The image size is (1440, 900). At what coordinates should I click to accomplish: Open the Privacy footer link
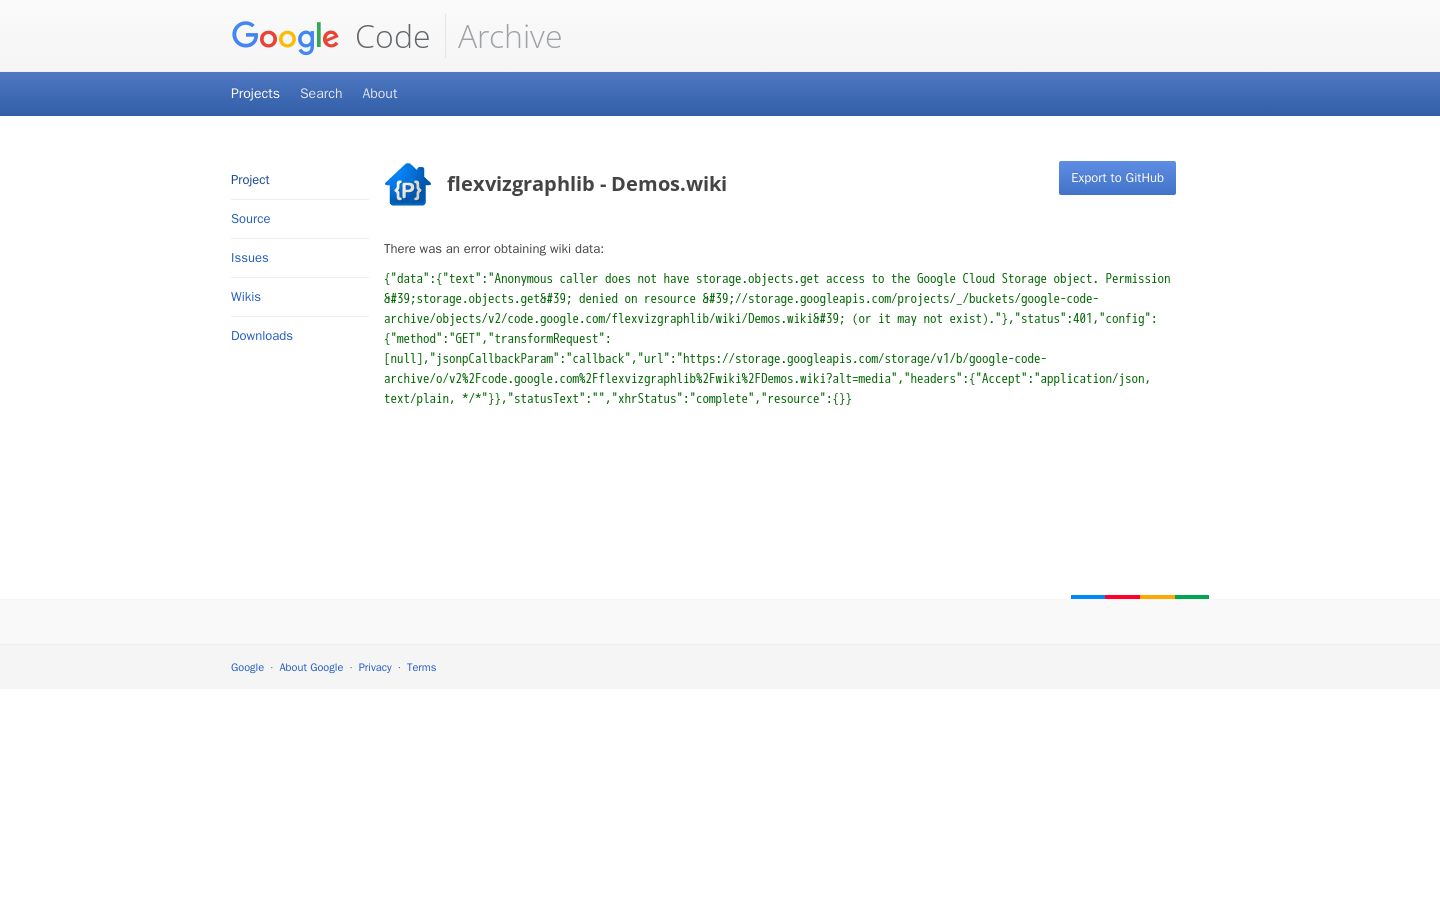[x=375, y=668]
